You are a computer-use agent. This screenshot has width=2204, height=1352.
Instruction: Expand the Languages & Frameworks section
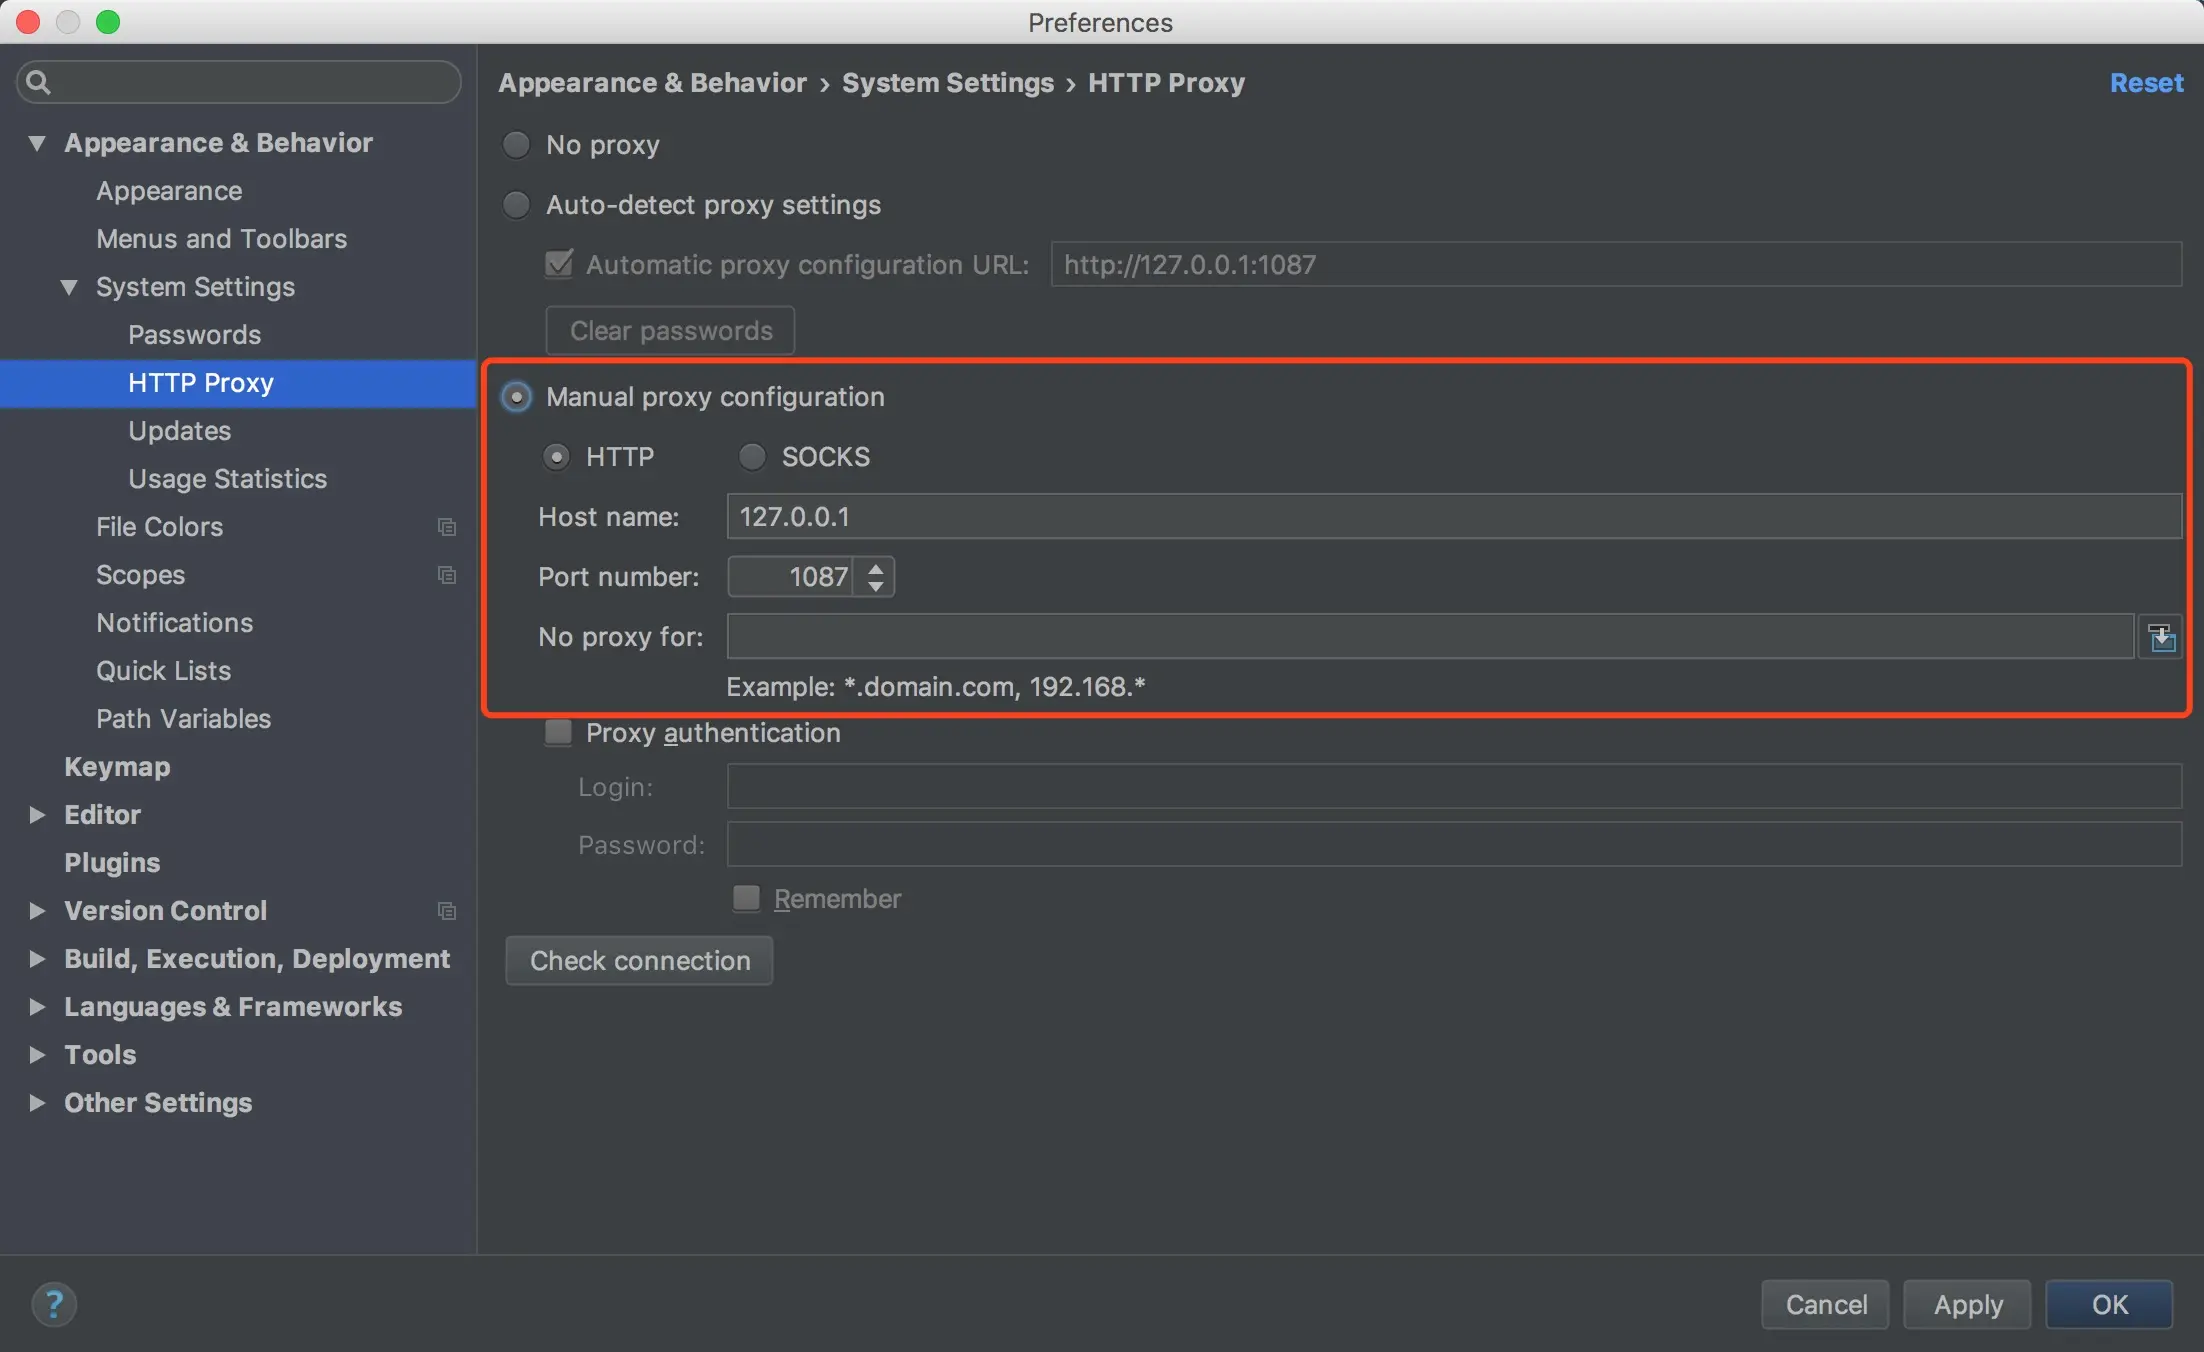[x=37, y=1007]
